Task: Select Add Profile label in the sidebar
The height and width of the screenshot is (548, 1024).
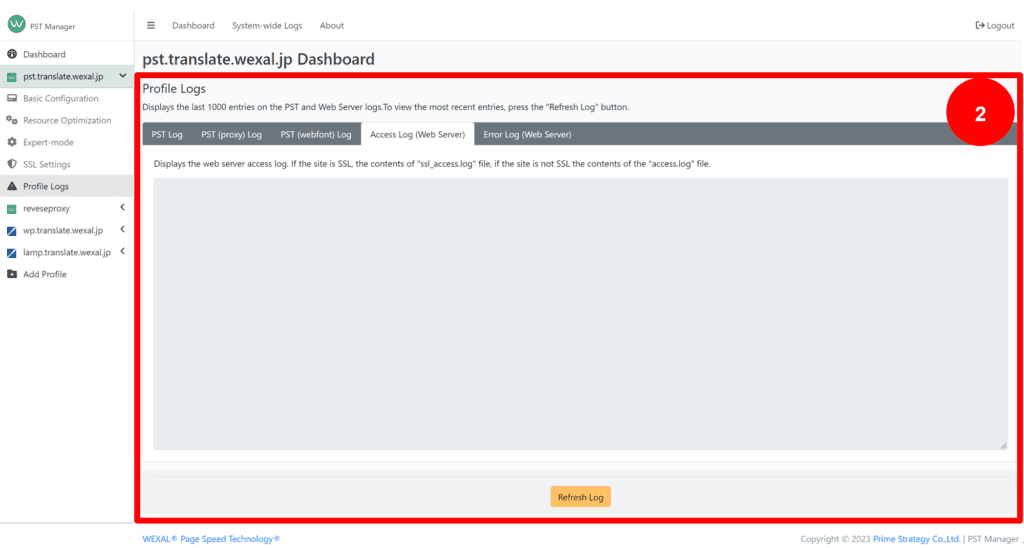Action: click(45, 274)
